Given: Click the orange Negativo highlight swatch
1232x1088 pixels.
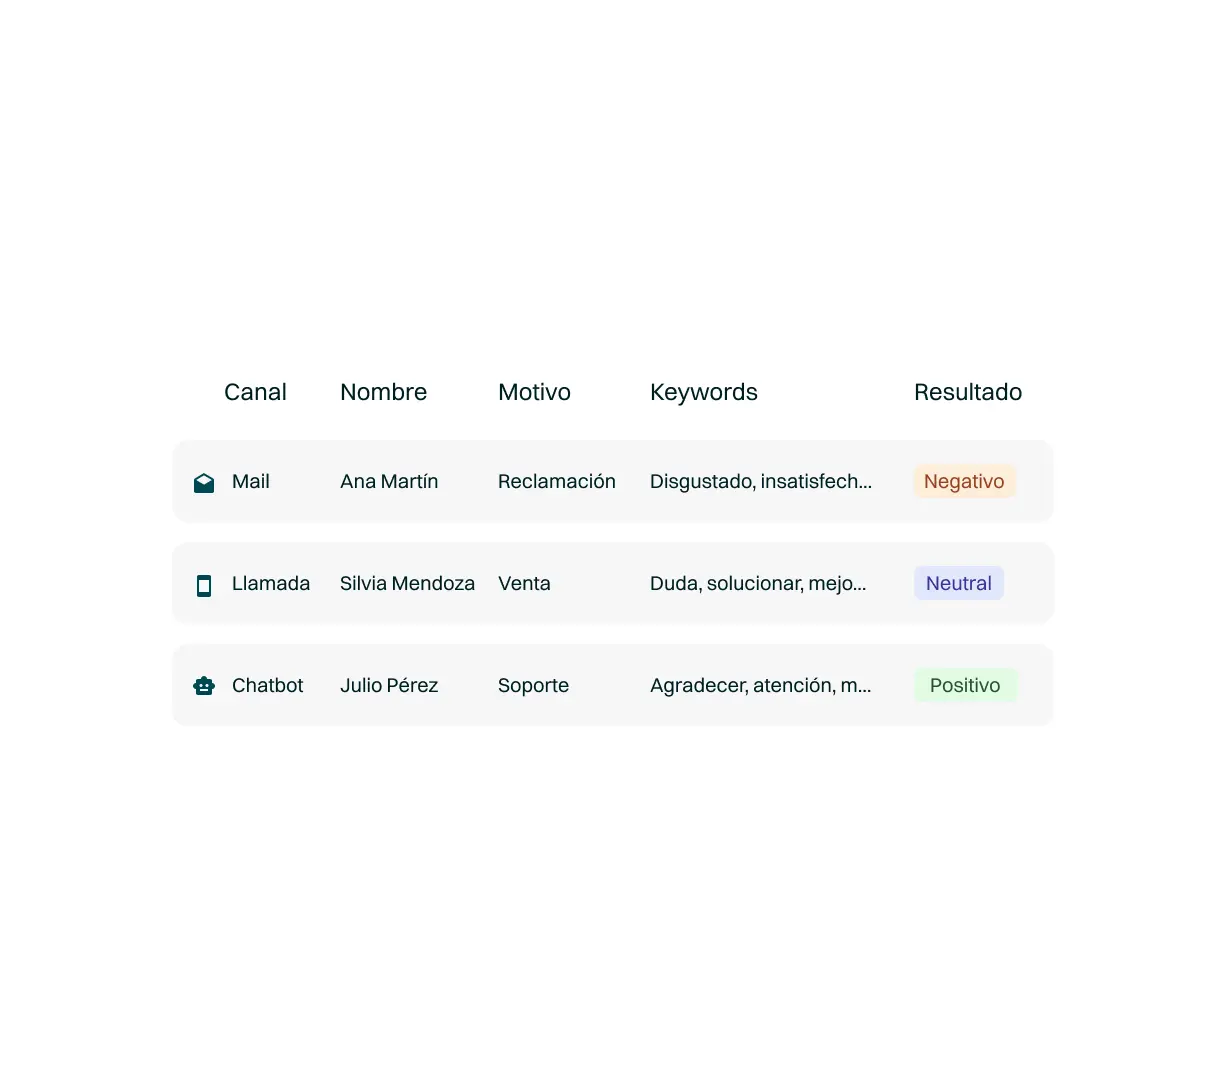Looking at the screenshot, I should [964, 481].
